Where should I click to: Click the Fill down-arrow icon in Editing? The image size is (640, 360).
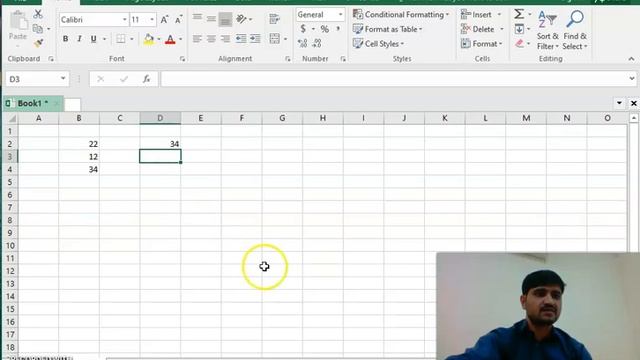[519, 29]
